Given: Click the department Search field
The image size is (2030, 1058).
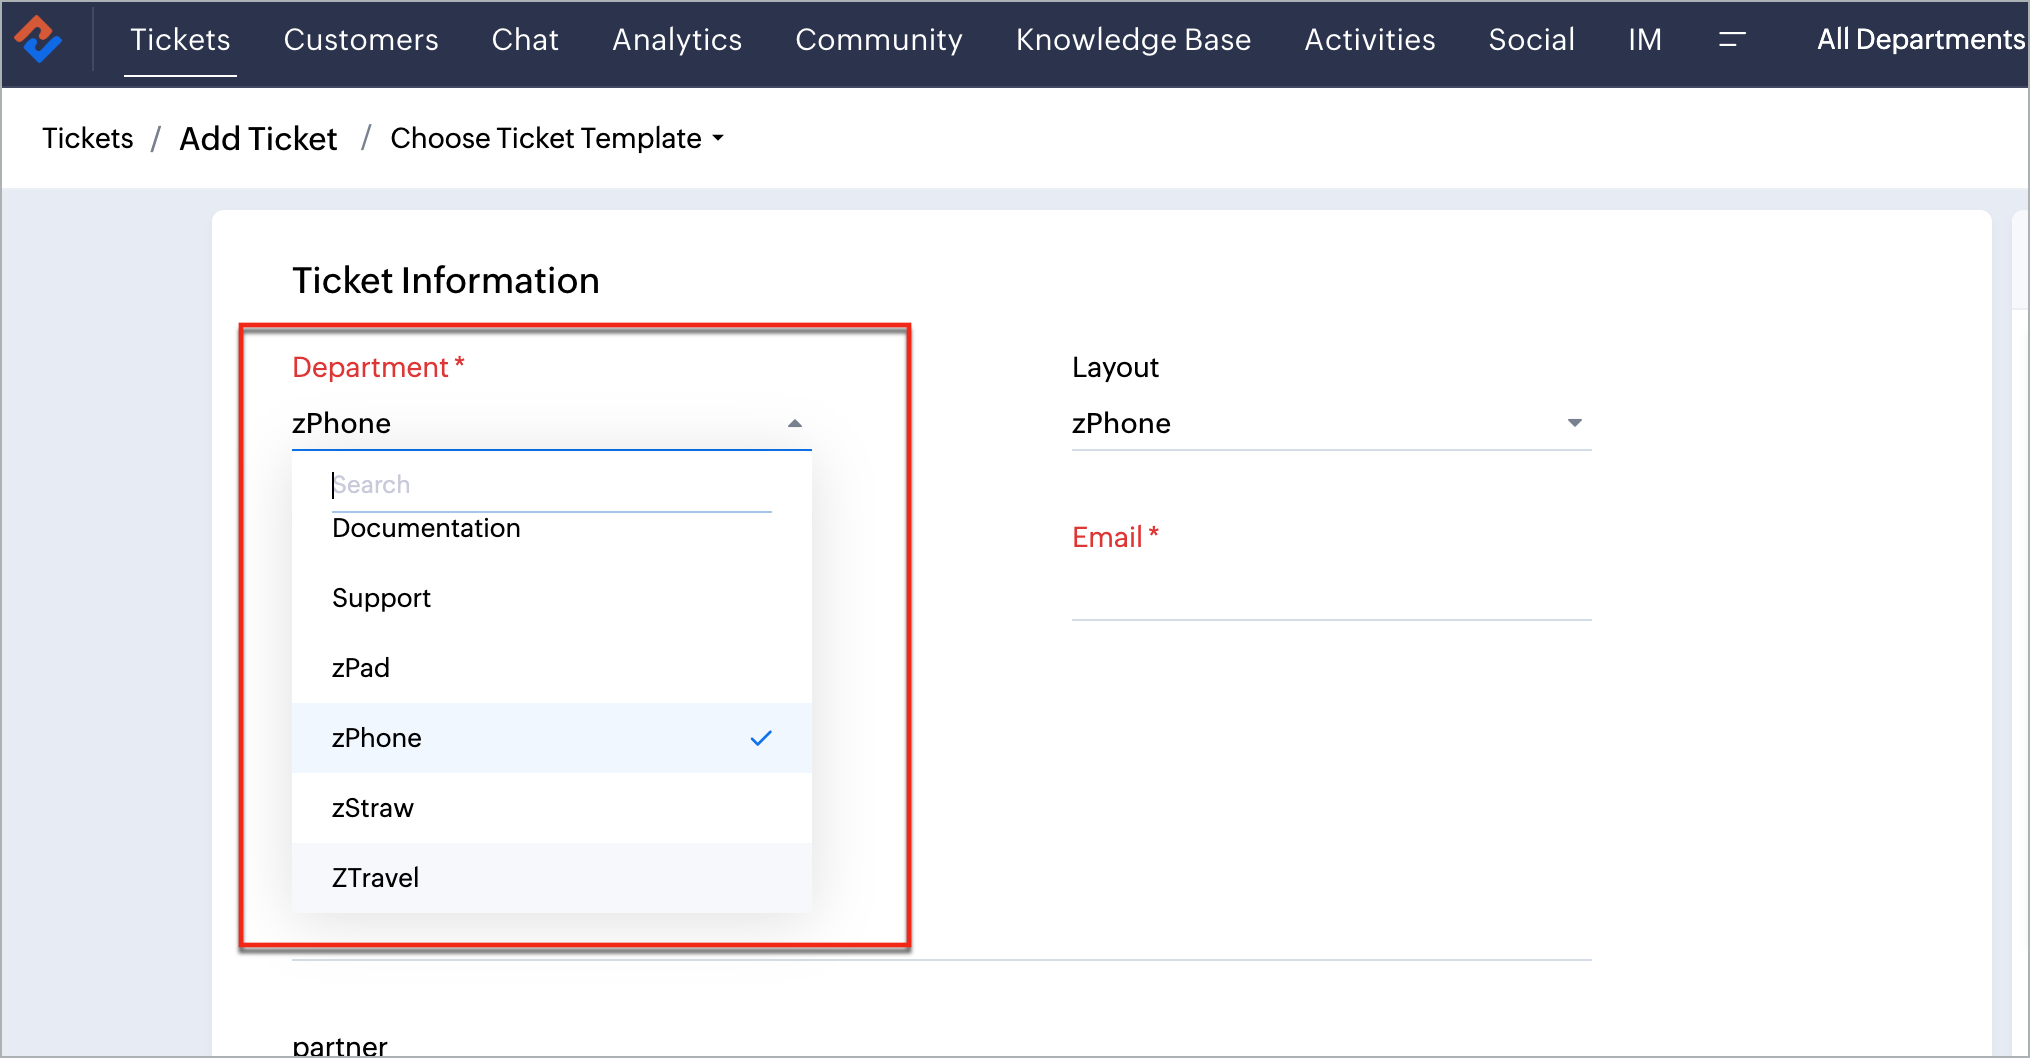Looking at the screenshot, I should click(550, 485).
